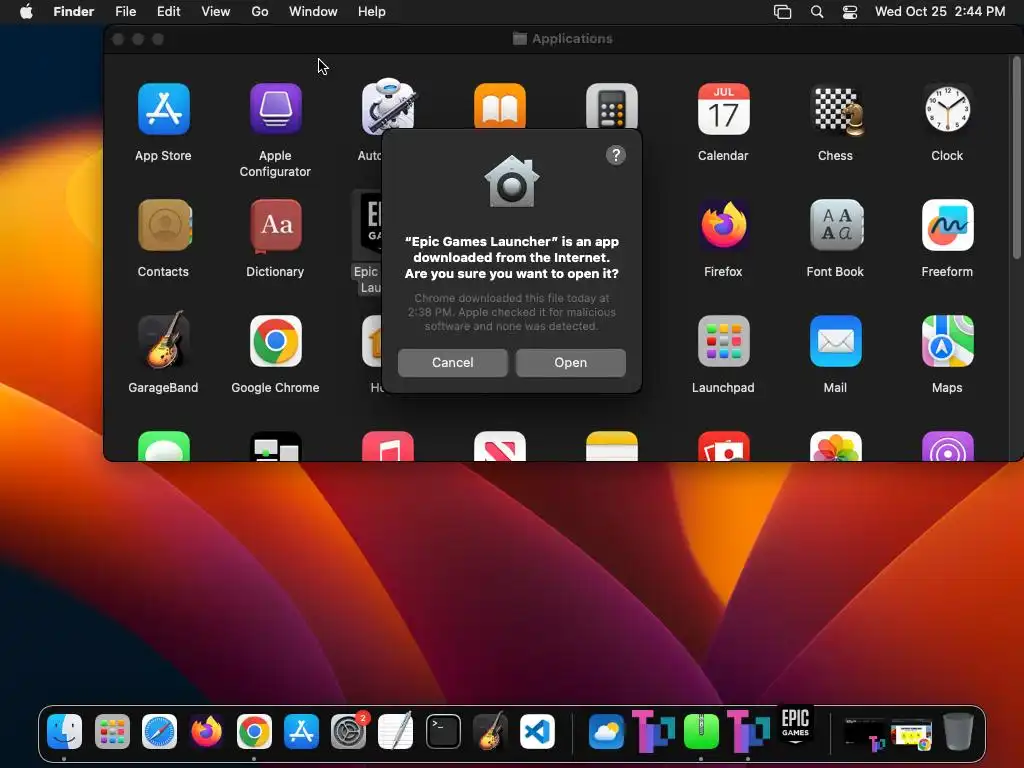Click the Applications window scrollbar

[x=1016, y=157]
